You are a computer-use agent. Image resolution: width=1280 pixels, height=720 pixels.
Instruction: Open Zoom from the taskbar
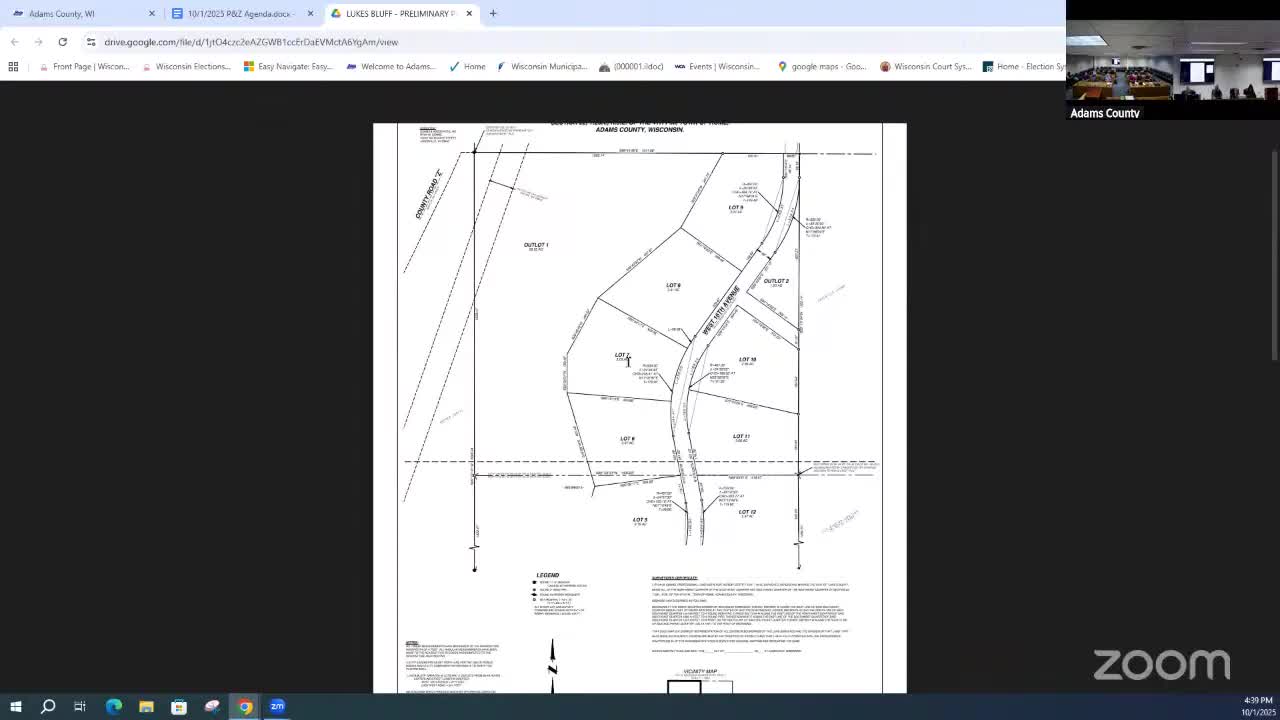pyautogui.click(x=277, y=707)
